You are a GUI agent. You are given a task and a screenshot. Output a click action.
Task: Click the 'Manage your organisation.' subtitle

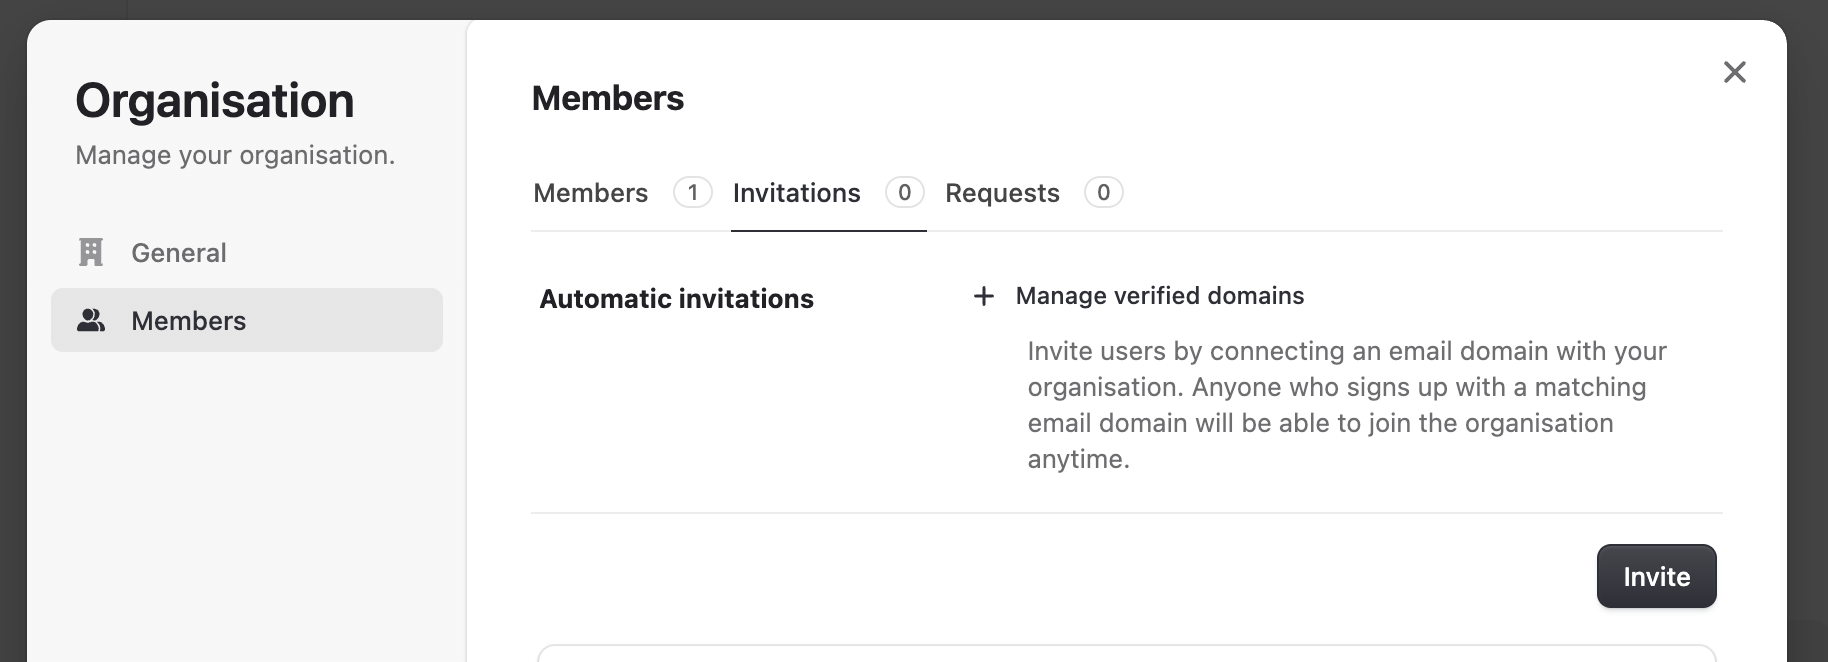click(x=235, y=155)
